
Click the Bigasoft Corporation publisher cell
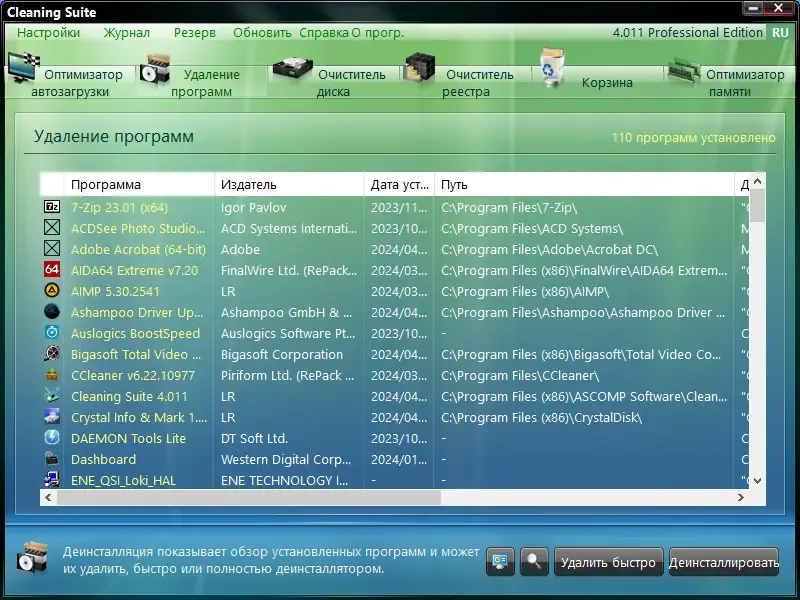pyautogui.click(x=282, y=355)
